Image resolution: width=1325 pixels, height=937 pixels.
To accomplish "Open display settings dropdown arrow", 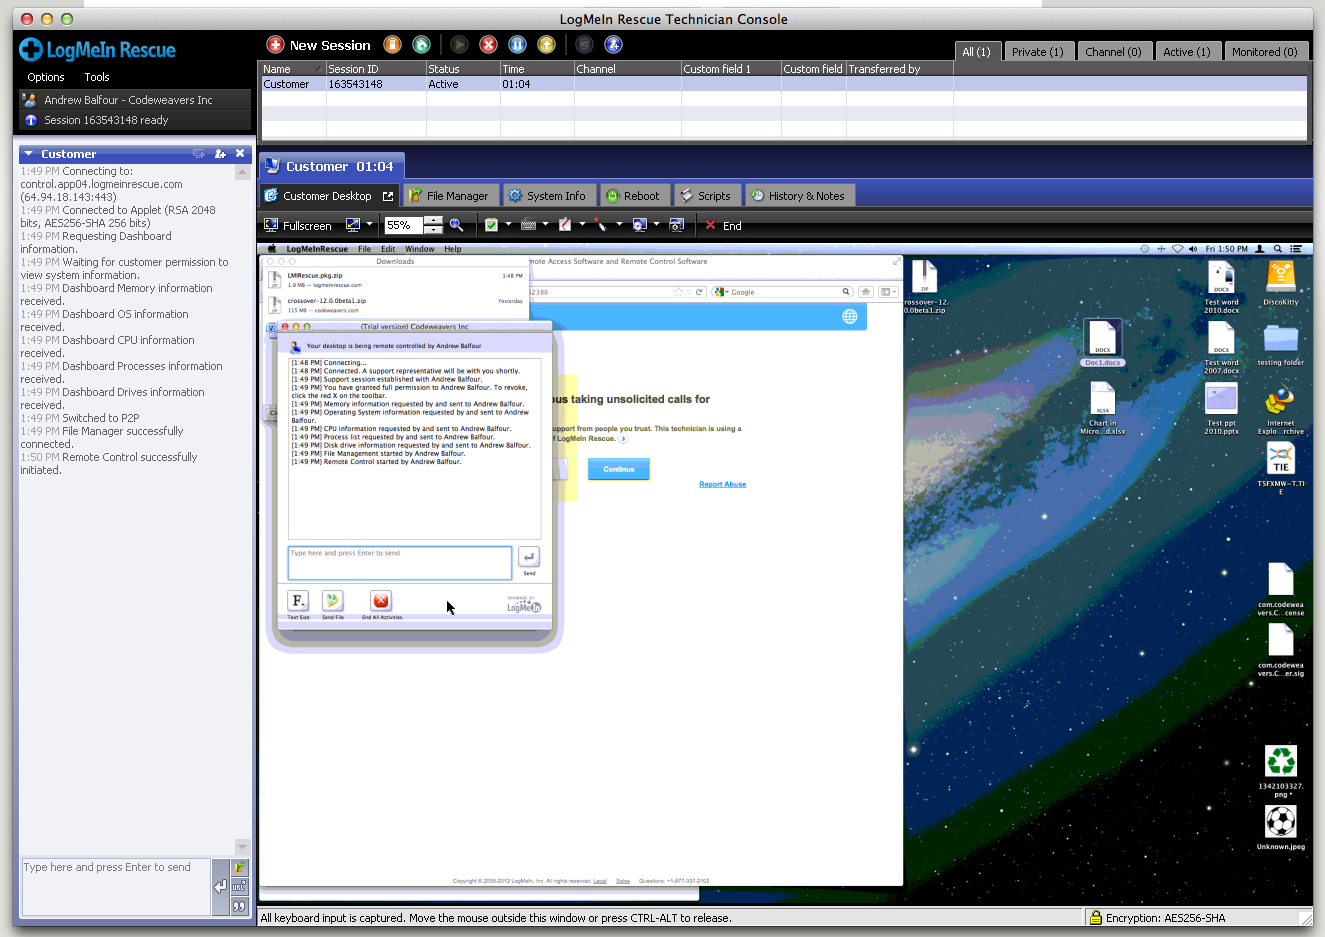I will [x=369, y=225].
